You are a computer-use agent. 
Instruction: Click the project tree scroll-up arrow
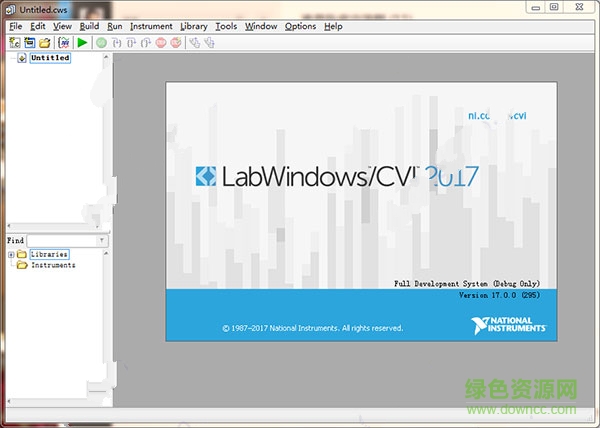point(106,57)
